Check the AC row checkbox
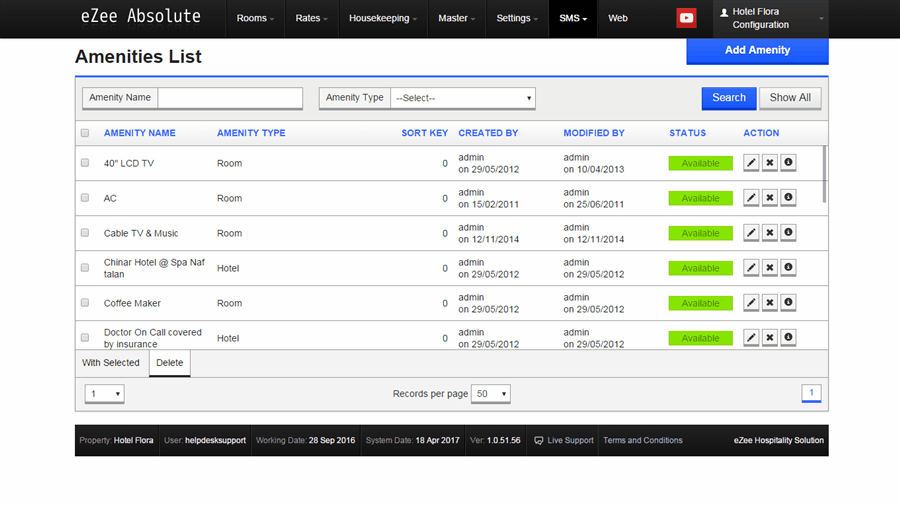 [85, 198]
